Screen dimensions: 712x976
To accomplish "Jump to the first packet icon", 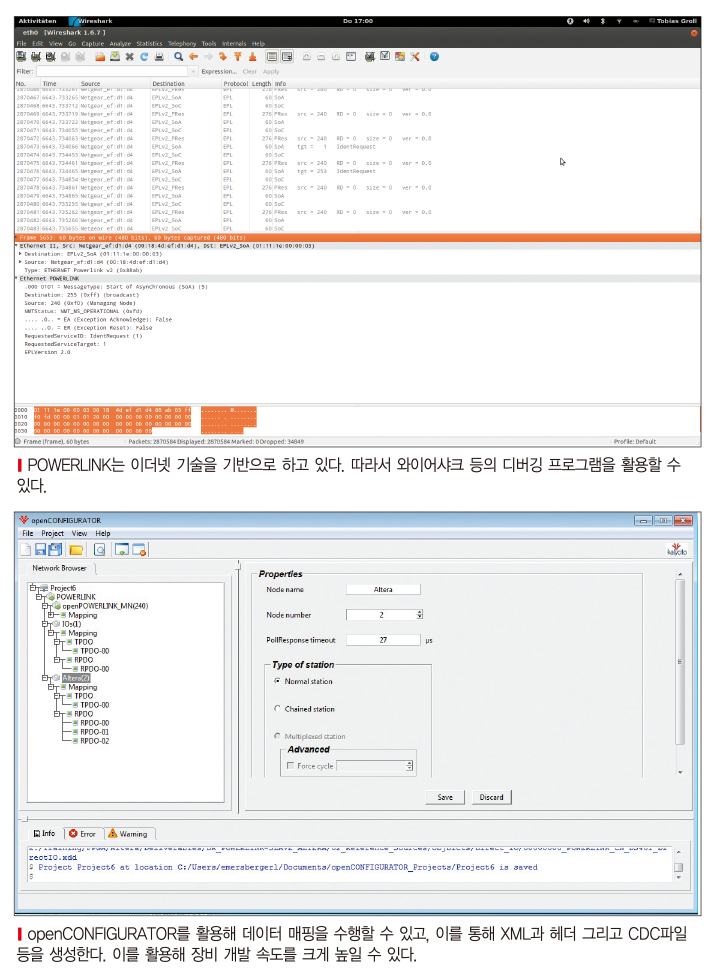I will pos(237,57).
